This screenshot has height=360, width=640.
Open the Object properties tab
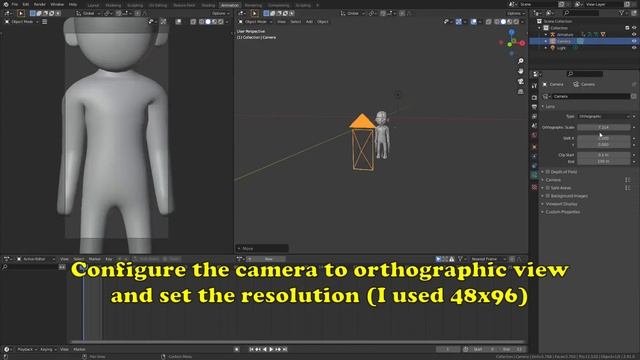[534, 147]
